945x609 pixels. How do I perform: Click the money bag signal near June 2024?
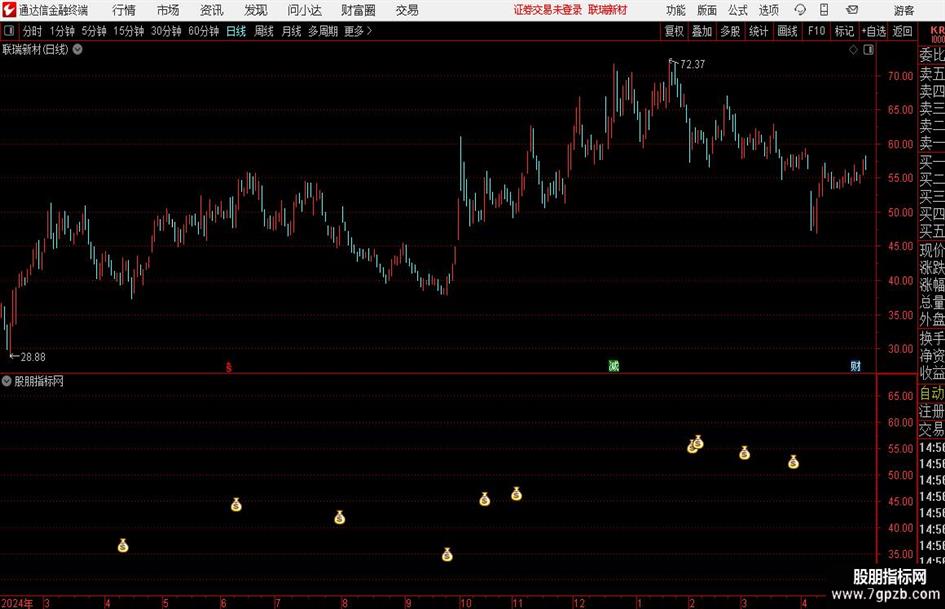click(x=236, y=505)
